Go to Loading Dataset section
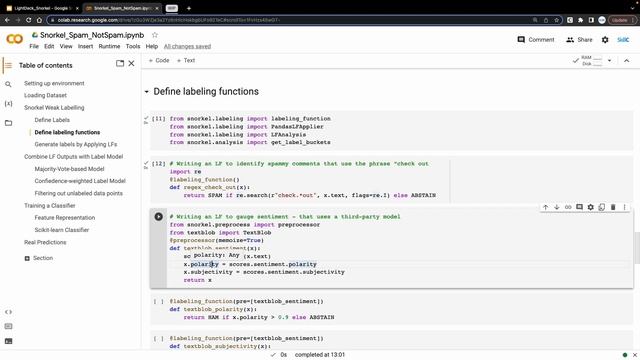 tap(45, 96)
